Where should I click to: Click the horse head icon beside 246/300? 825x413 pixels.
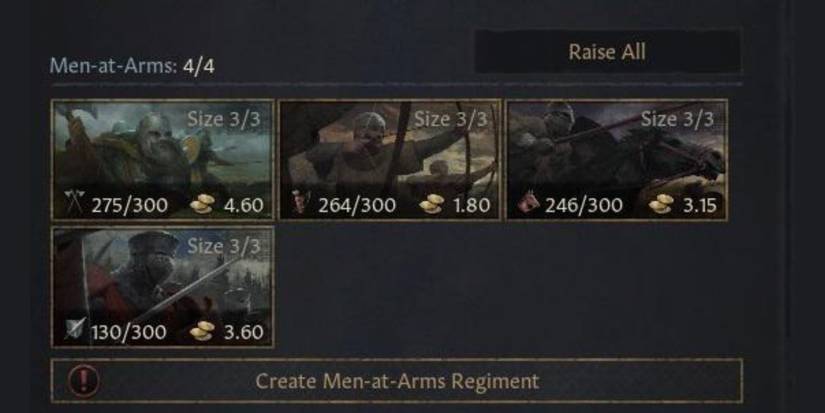(528, 206)
